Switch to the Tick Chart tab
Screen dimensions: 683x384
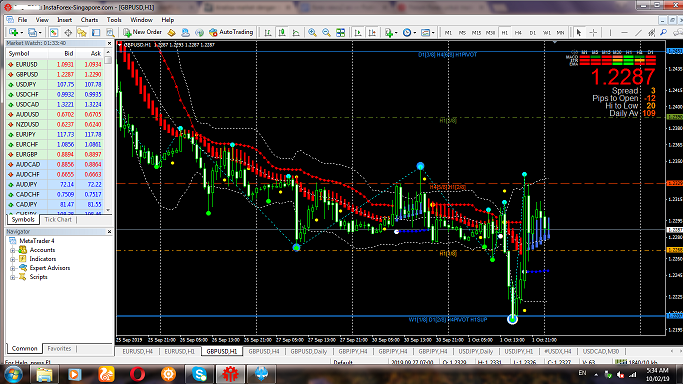[x=58, y=219]
